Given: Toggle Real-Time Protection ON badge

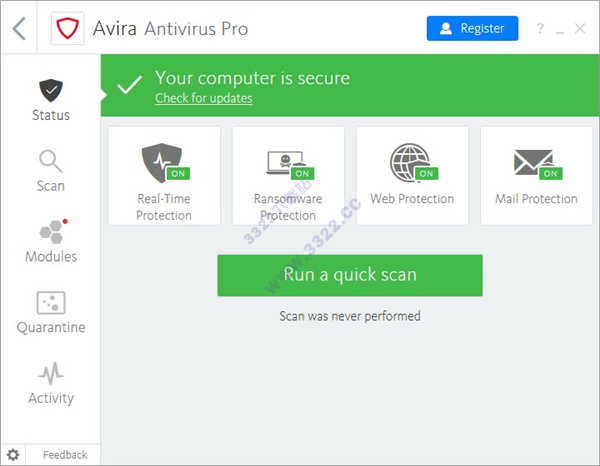Looking at the screenshot, I should (178, 174).
